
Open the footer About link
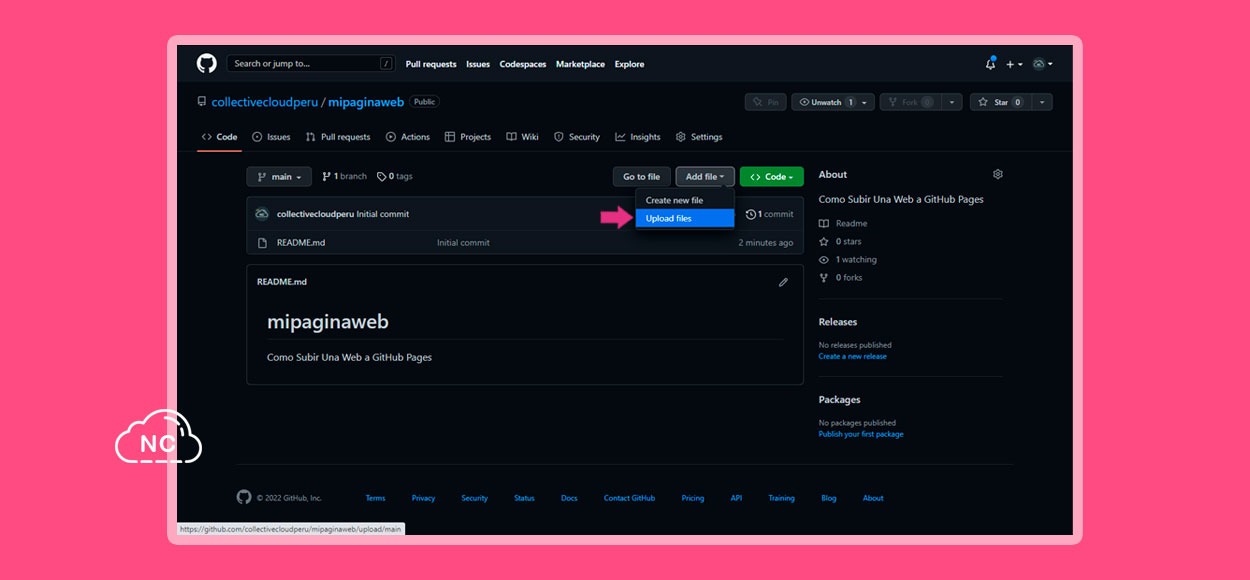[873, 498]
